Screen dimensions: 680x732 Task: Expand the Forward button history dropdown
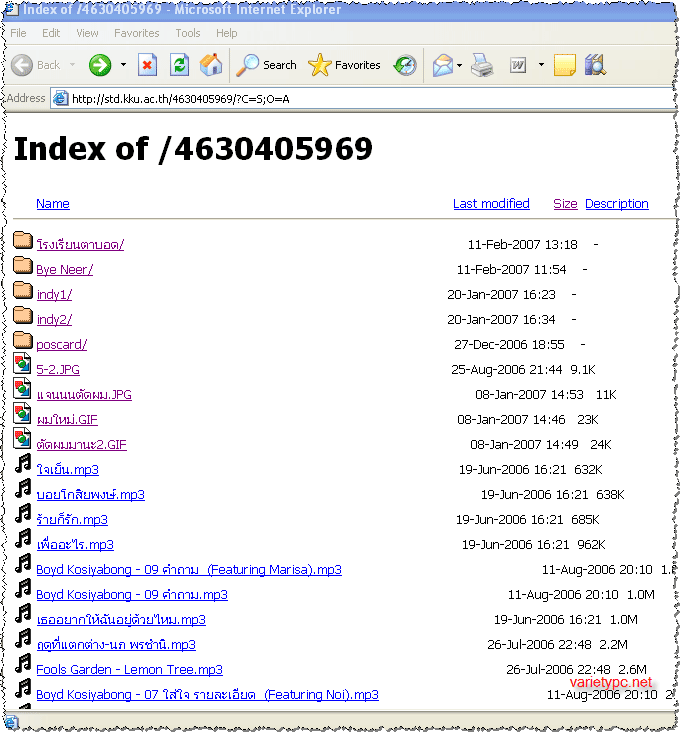[x=124, y=65]
